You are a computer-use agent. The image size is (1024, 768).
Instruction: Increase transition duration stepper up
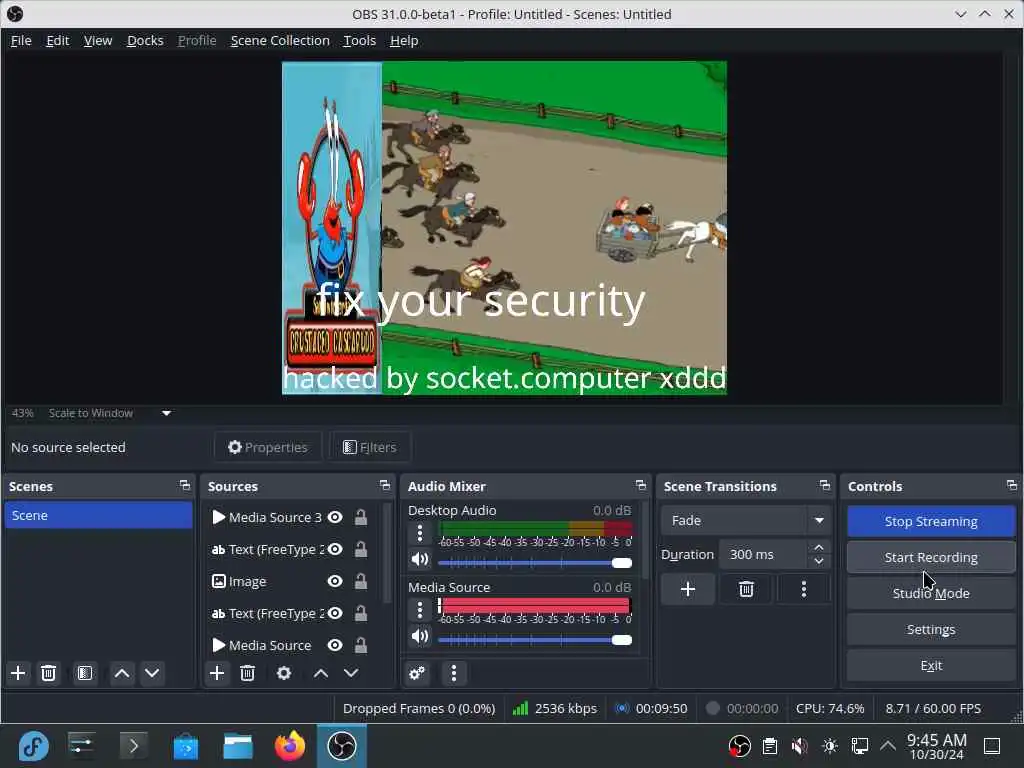click(819, 547)
